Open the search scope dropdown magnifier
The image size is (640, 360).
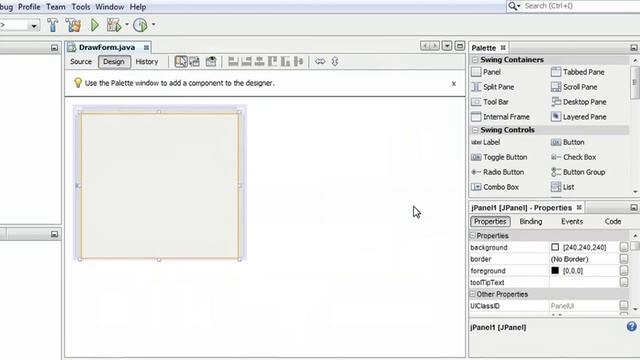[514, 6]
